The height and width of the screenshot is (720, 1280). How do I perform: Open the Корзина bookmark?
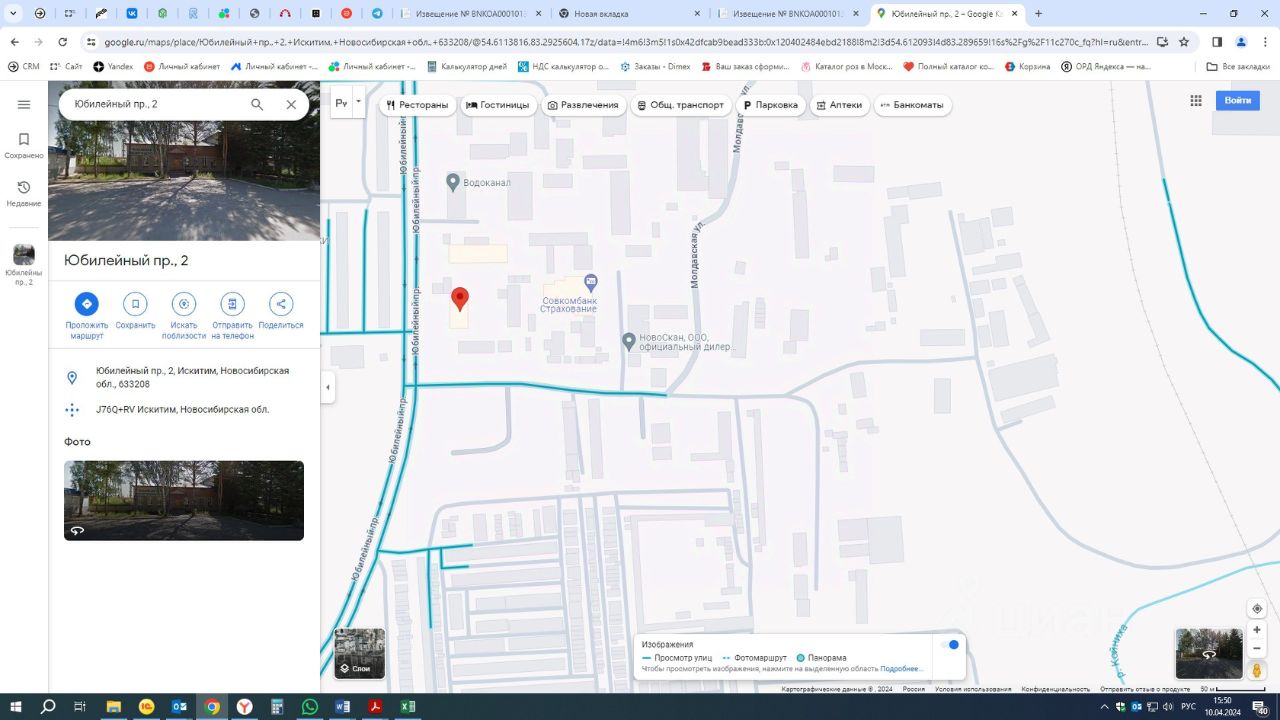click(x=1027, y=66)
